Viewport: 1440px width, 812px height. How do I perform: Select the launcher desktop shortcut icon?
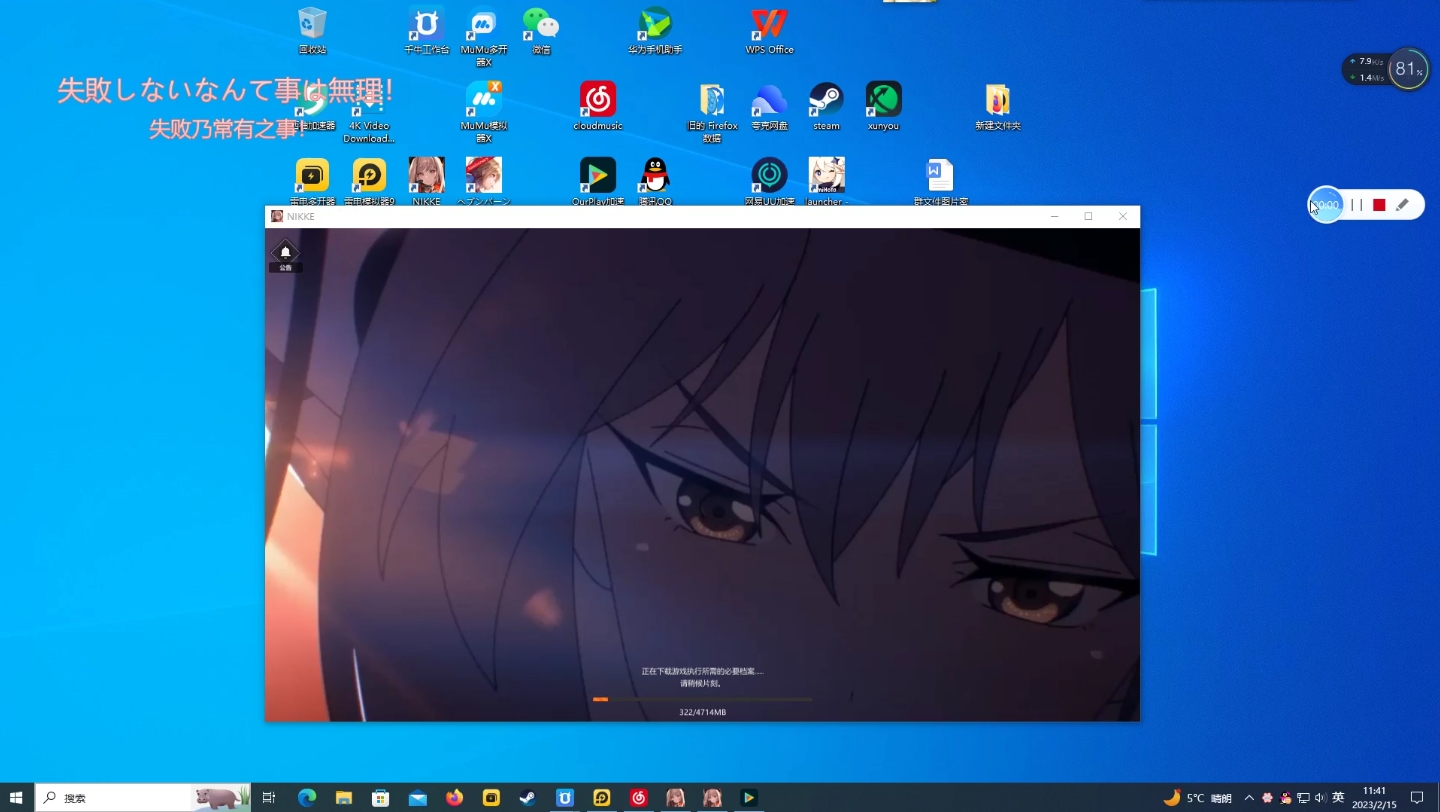click(826, 182)
